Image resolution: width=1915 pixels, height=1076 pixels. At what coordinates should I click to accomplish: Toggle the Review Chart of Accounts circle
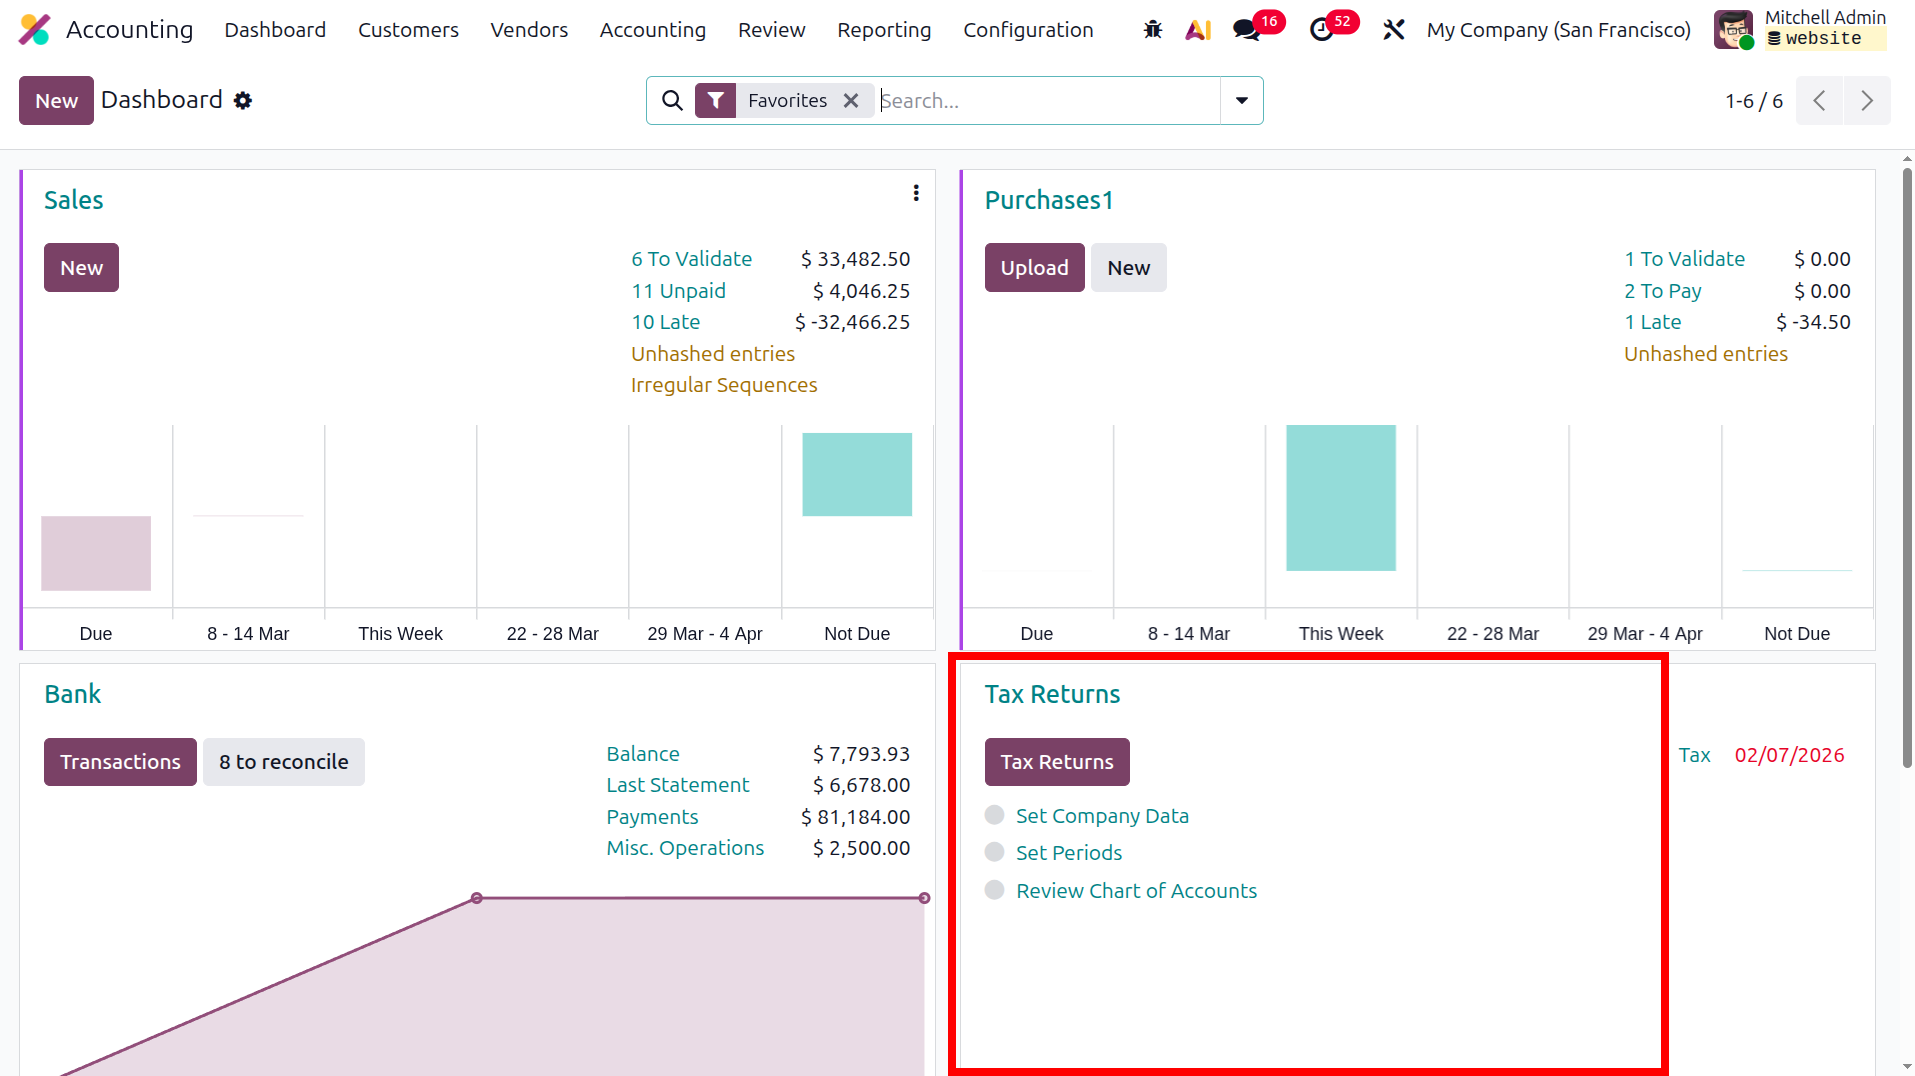coord(994,890)
